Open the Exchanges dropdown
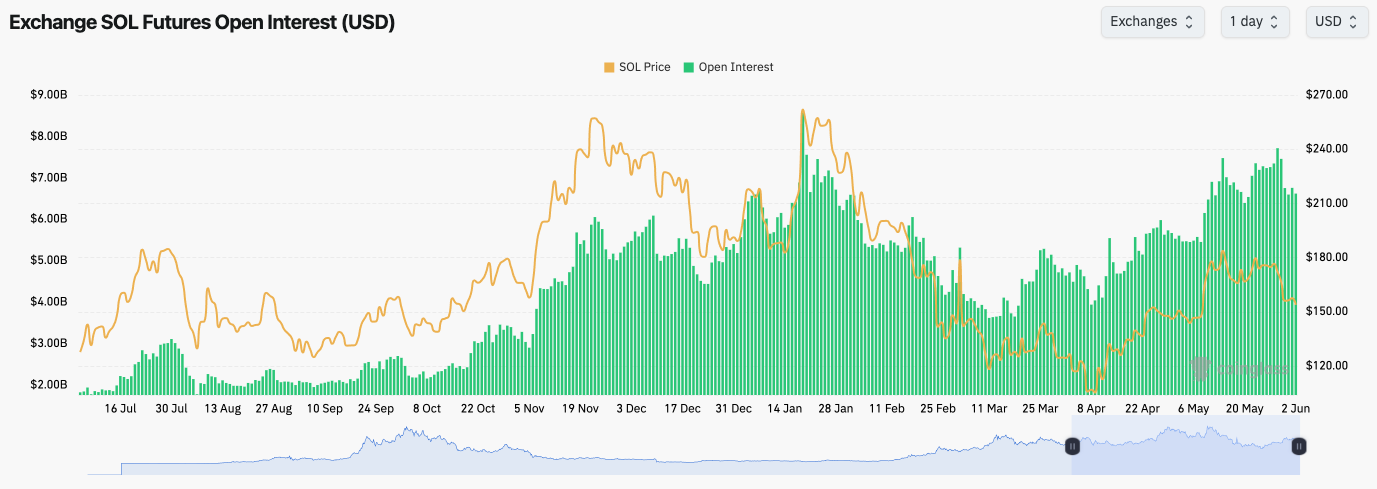This screenshot has height=489, width=1377. tap(1151, 21)
